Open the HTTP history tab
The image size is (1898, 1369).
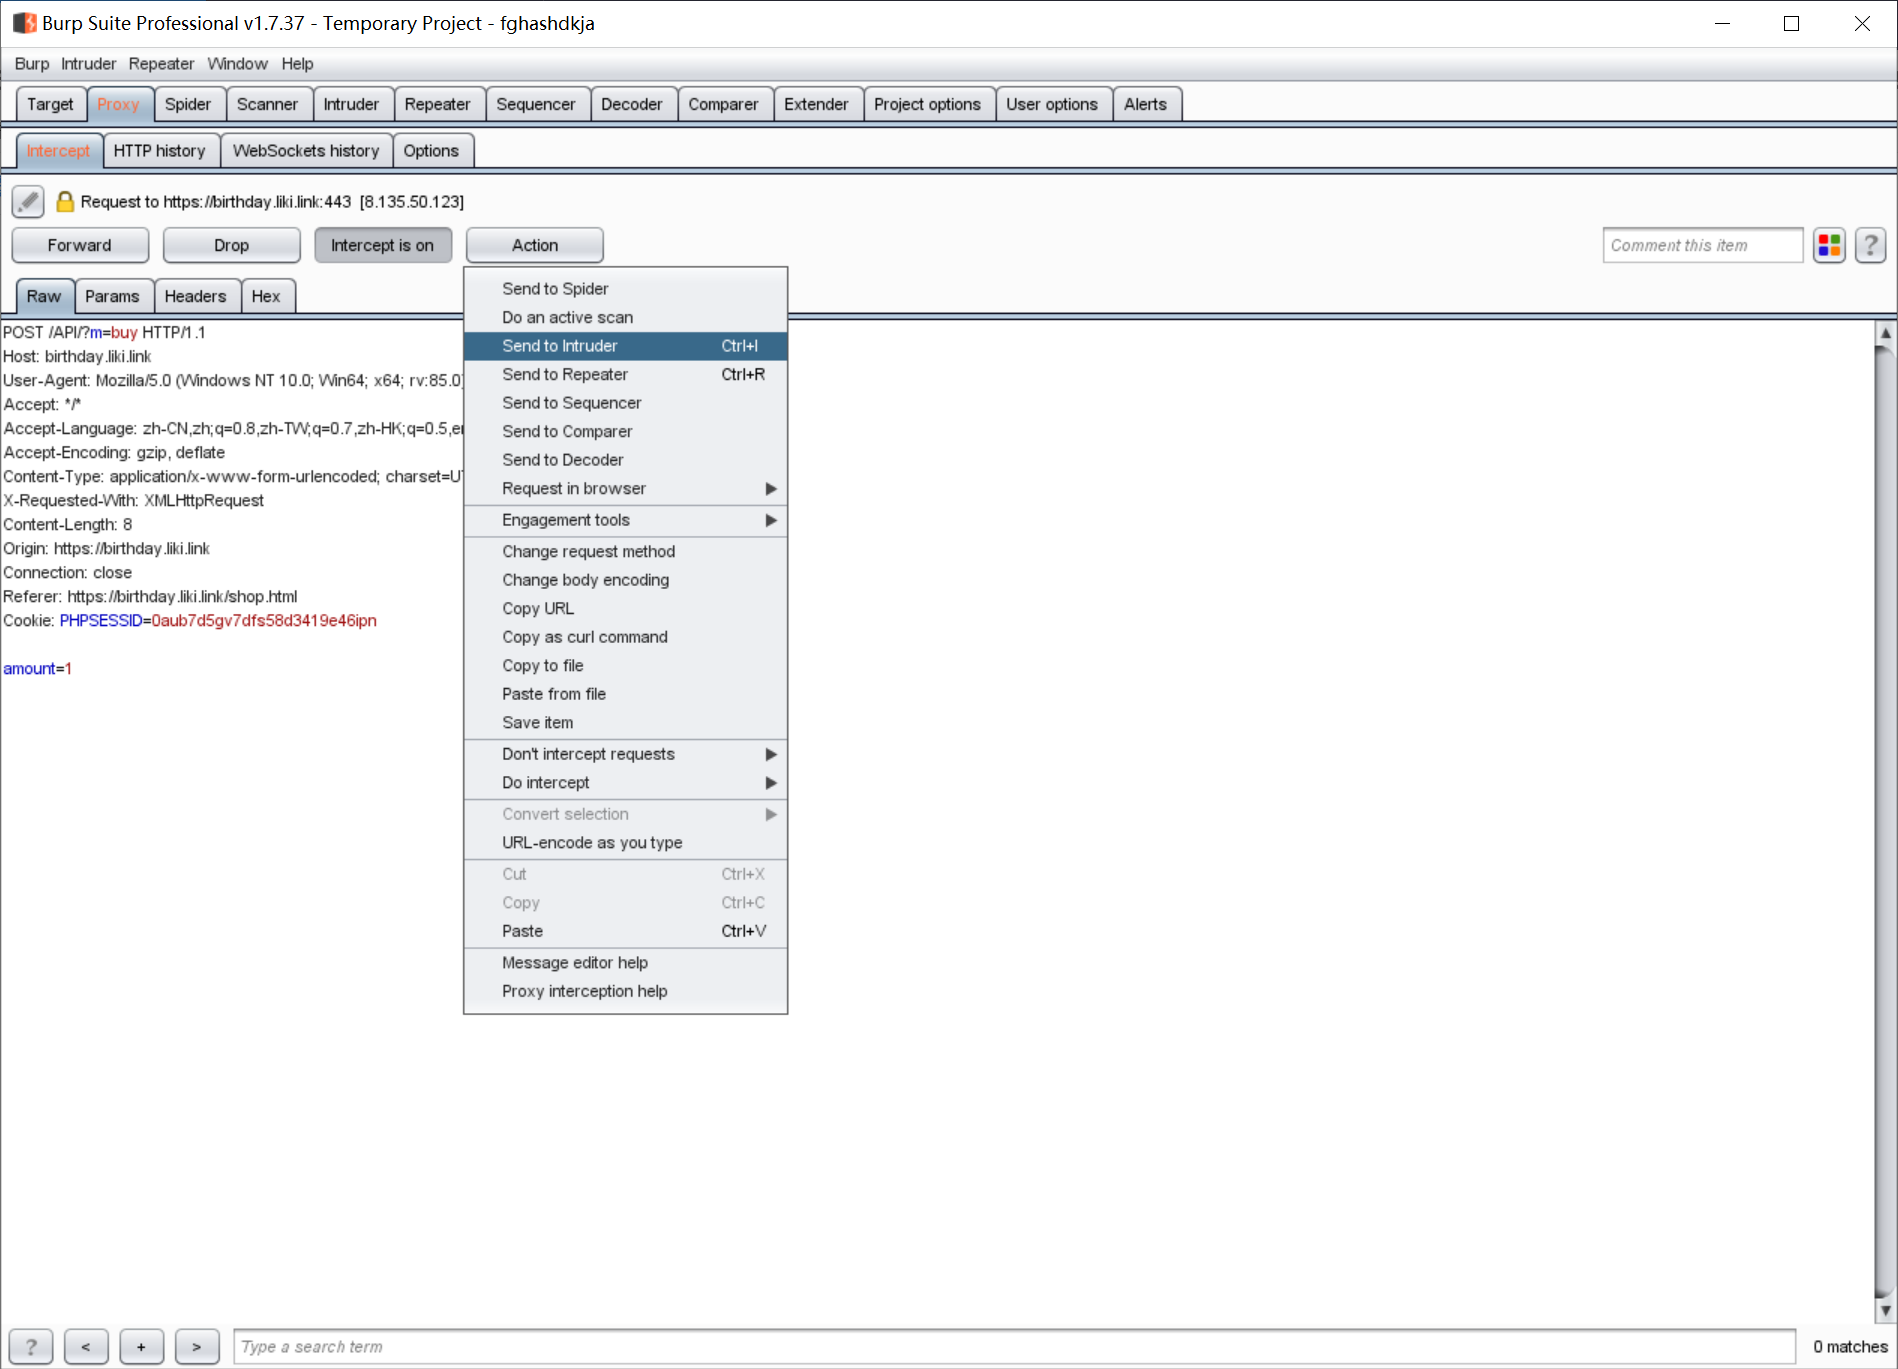tap(159, 151)
